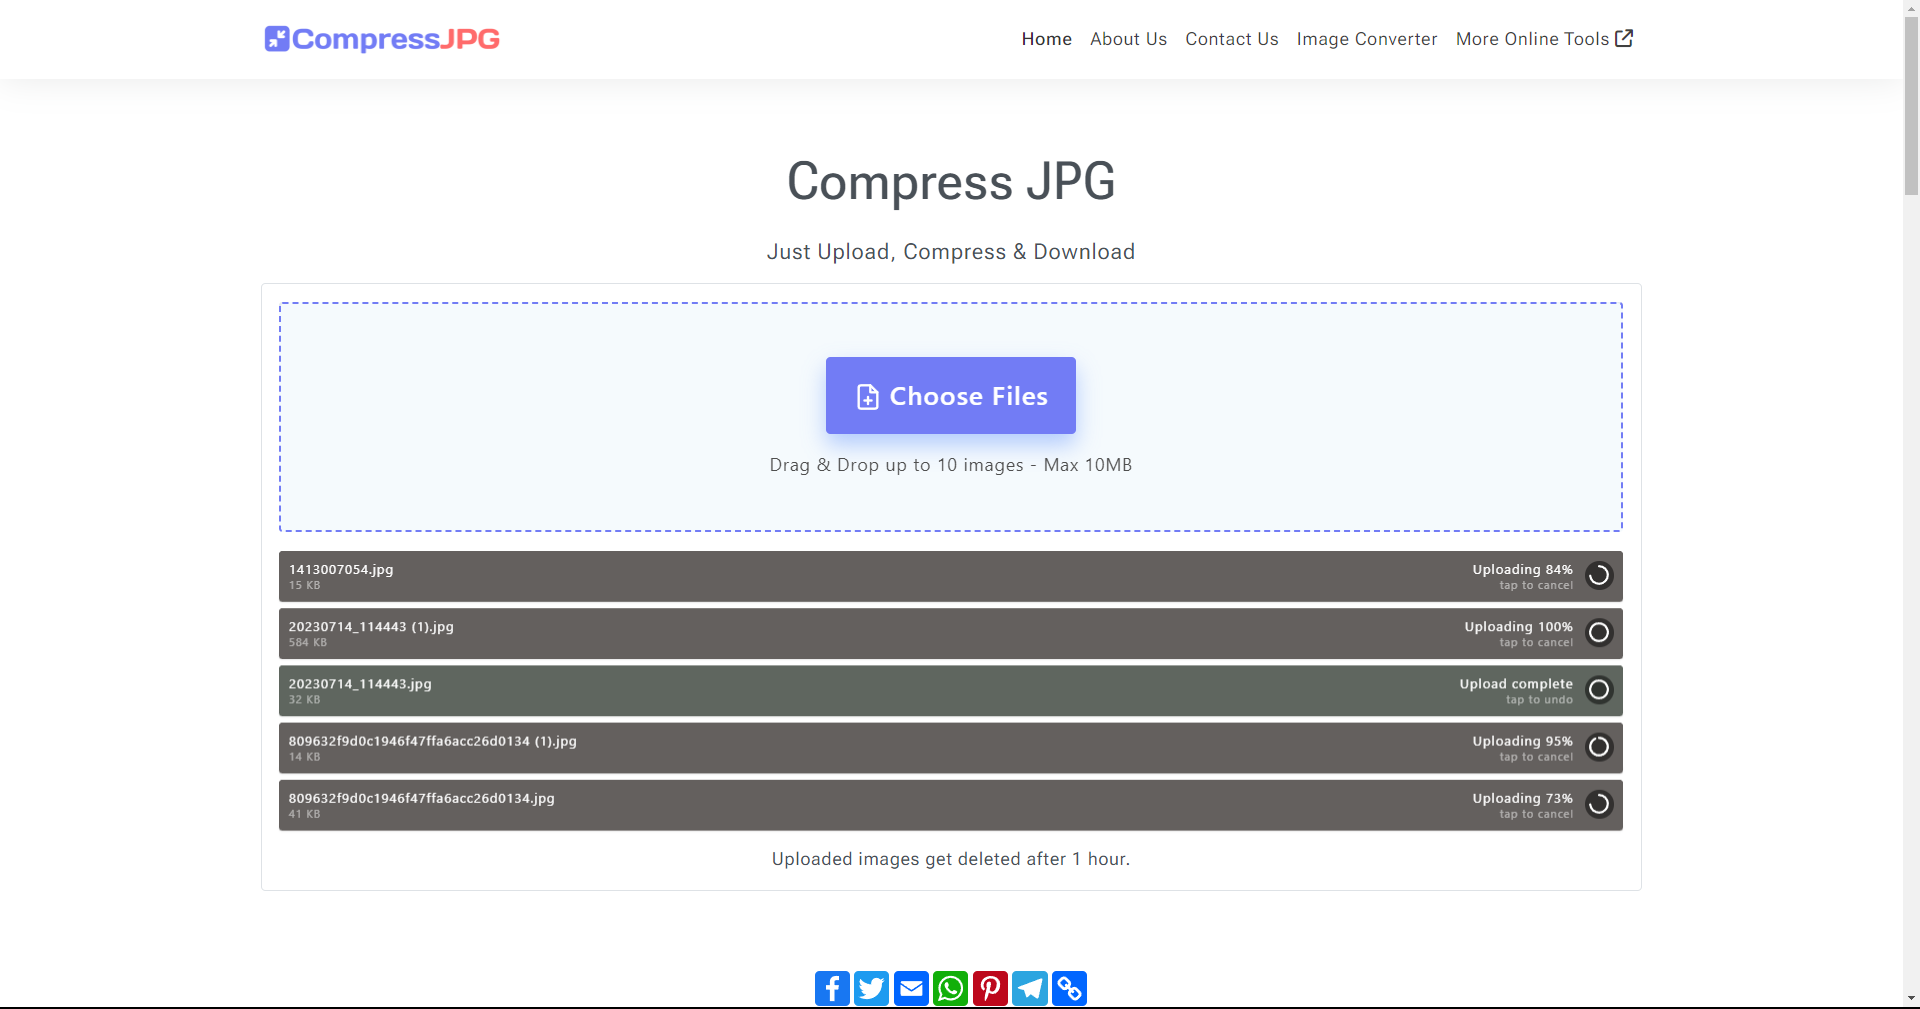
Task: Share on Twitter
Action: (871, 988)
